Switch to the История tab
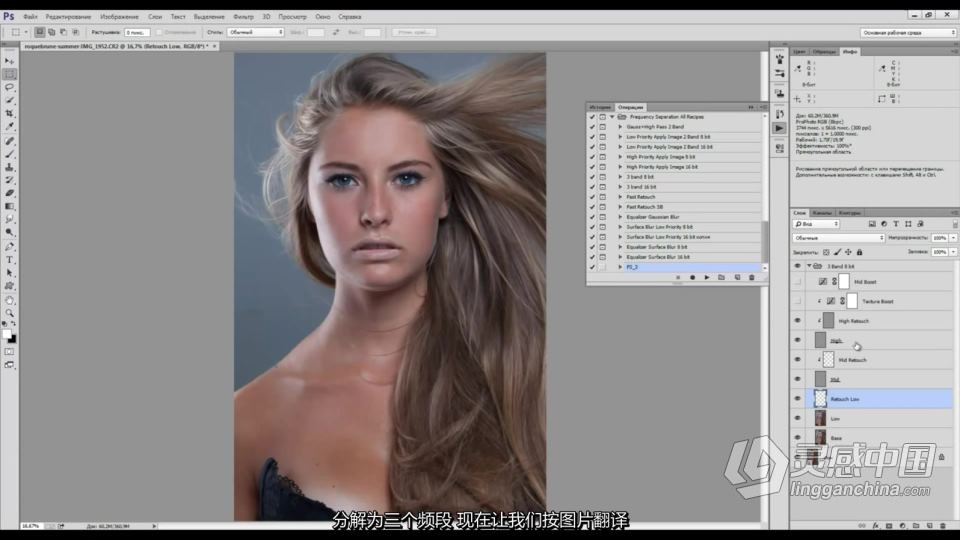Screen dimensions: 960x540 600,107
